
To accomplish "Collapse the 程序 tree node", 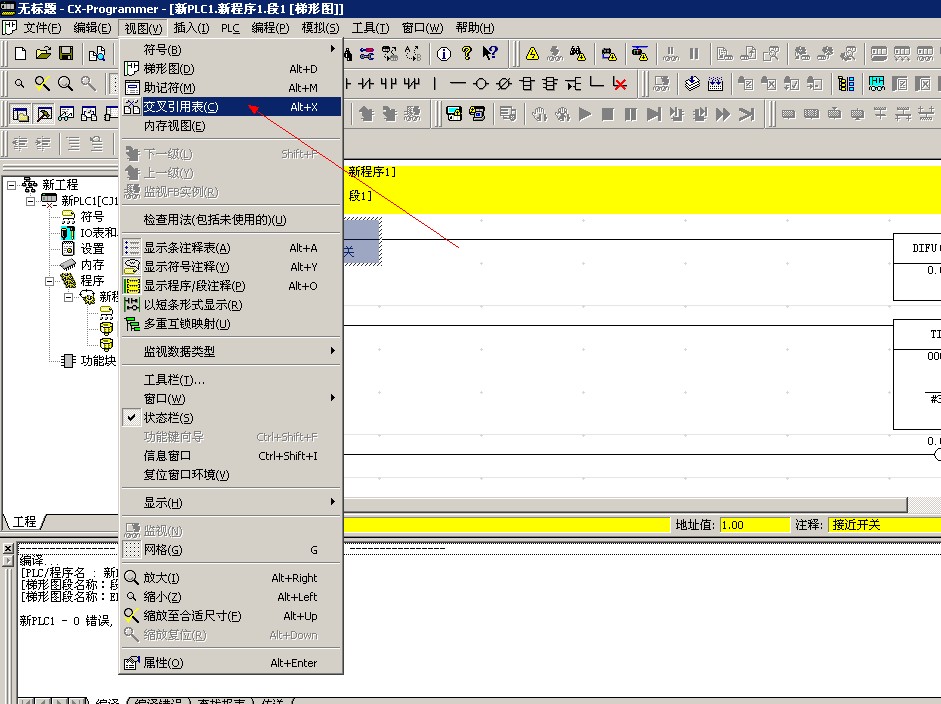I will [x=50, y=281].
